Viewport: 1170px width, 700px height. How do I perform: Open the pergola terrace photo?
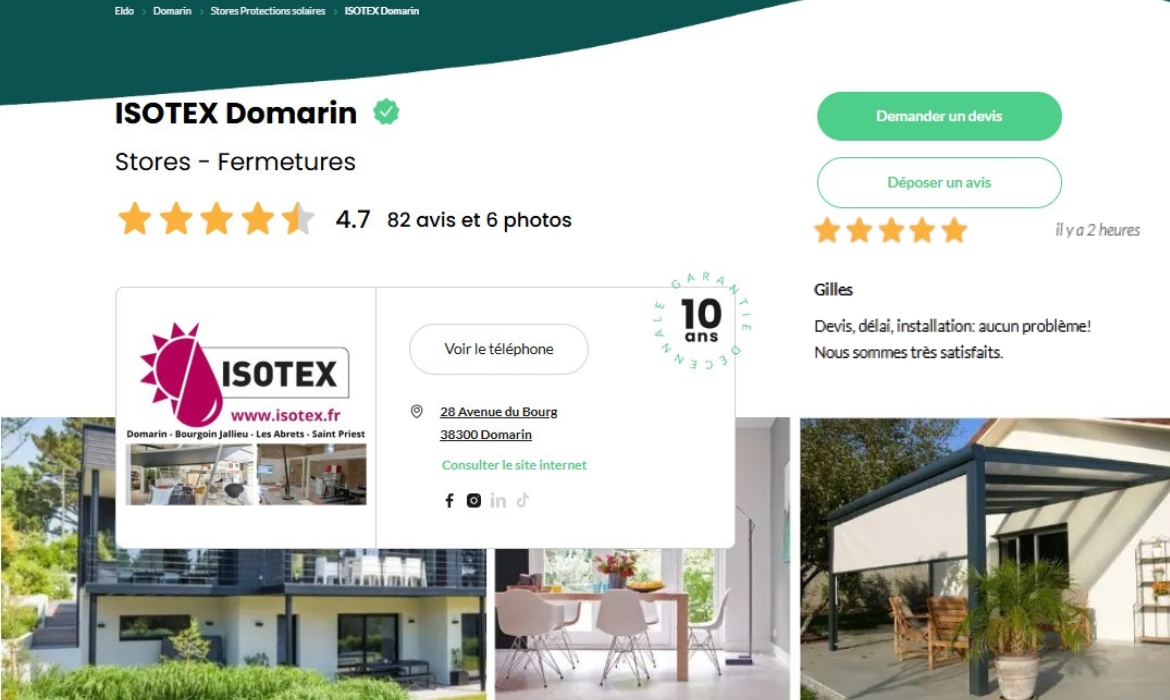[985, 558]
